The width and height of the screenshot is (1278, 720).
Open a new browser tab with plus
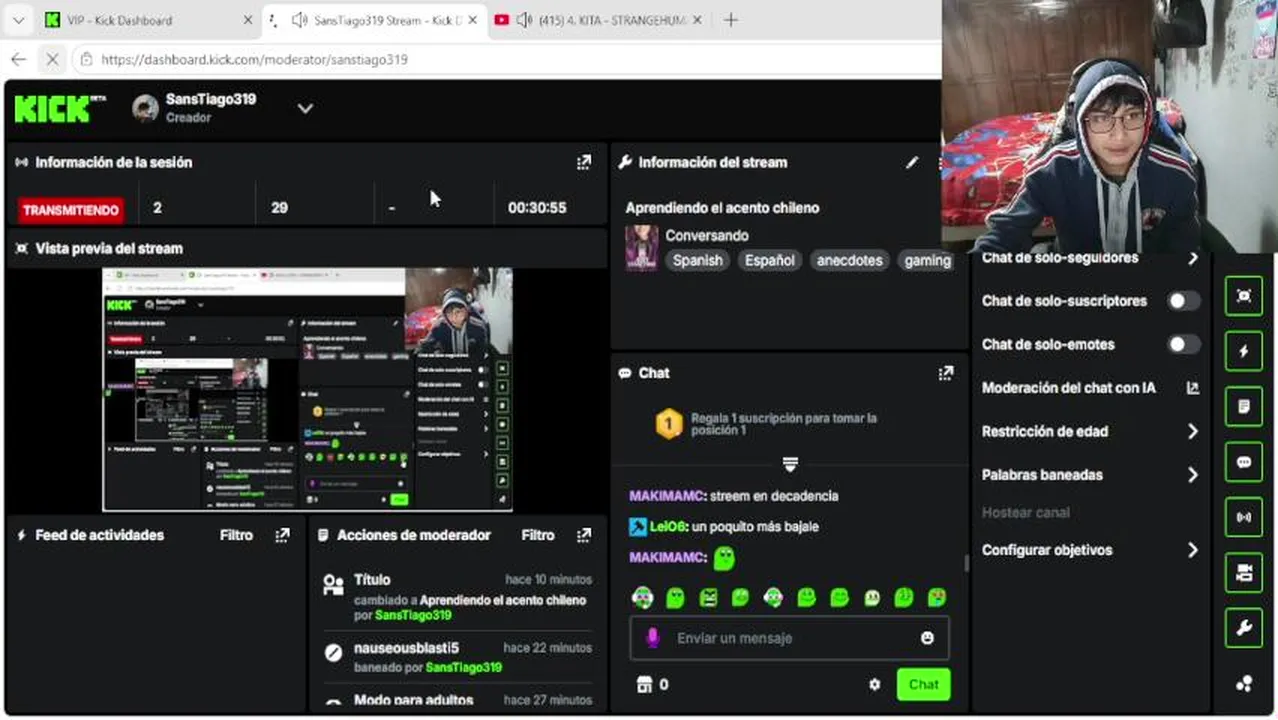click(731, 20)
